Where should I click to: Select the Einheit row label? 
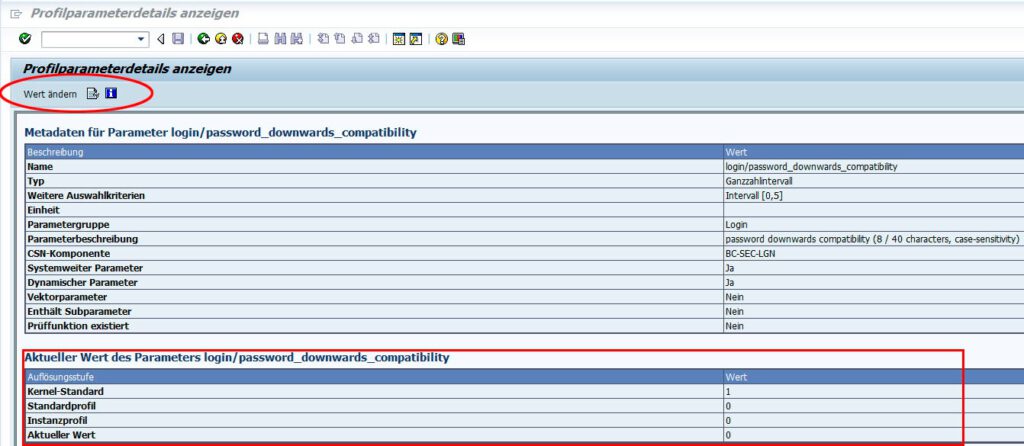click(43, 210)
